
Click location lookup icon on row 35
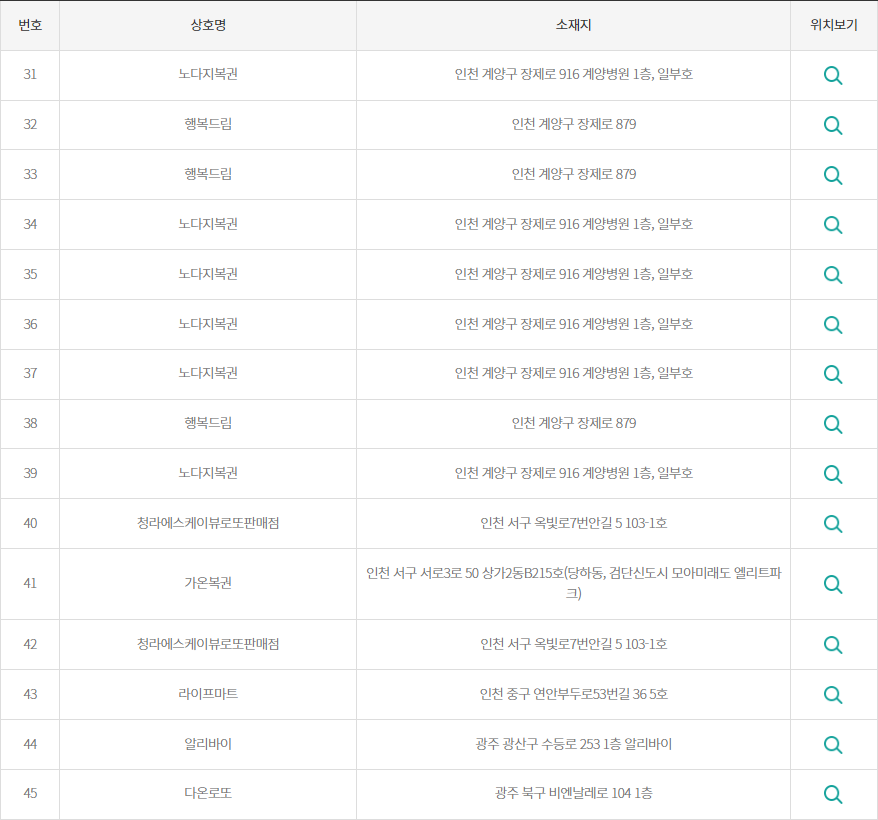click(x=833, y=274)
